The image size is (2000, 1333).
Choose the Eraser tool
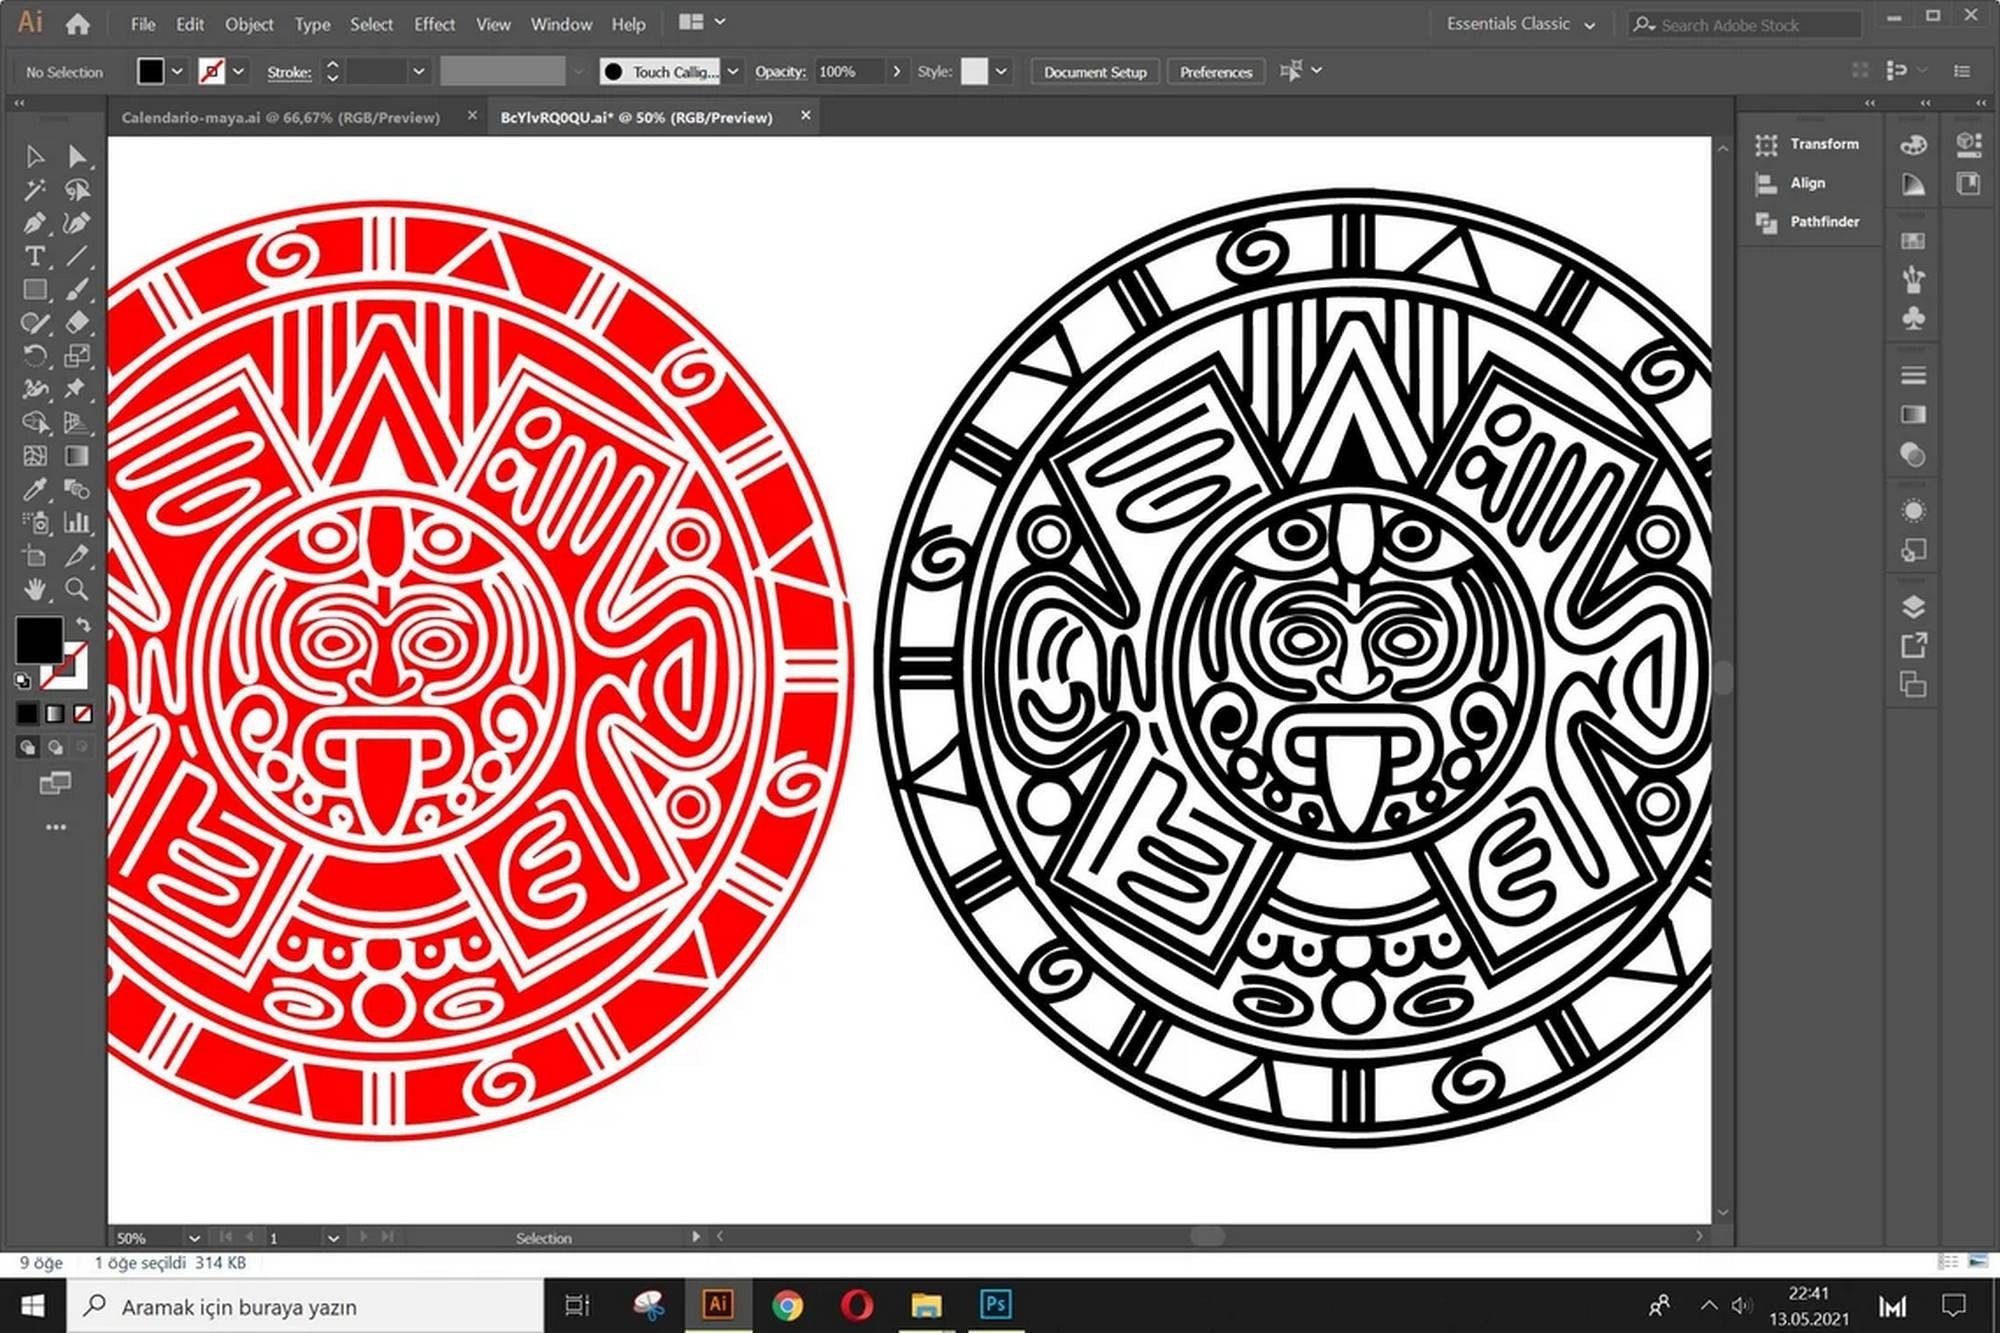click(76, 322)
